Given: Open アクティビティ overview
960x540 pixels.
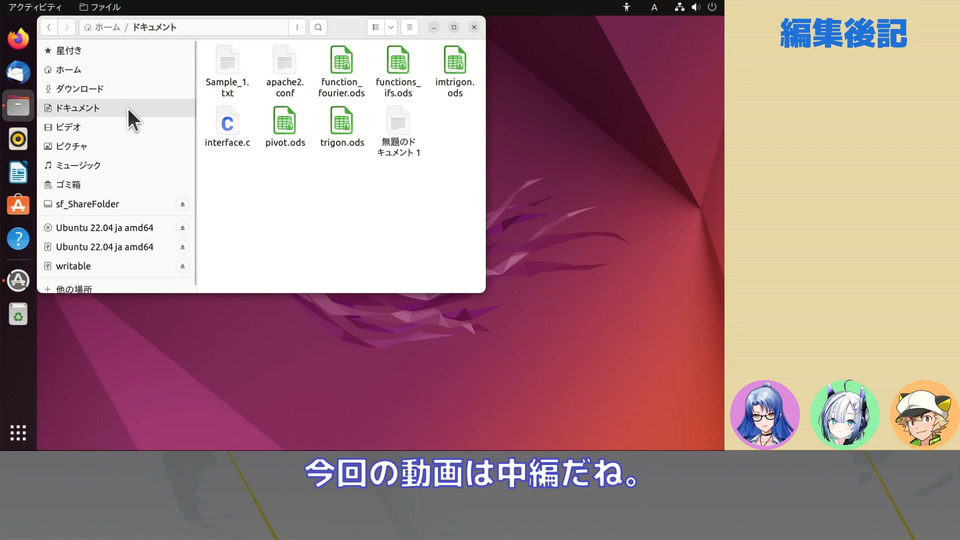Looking at the screenshot, I should [x=35, y=7].
